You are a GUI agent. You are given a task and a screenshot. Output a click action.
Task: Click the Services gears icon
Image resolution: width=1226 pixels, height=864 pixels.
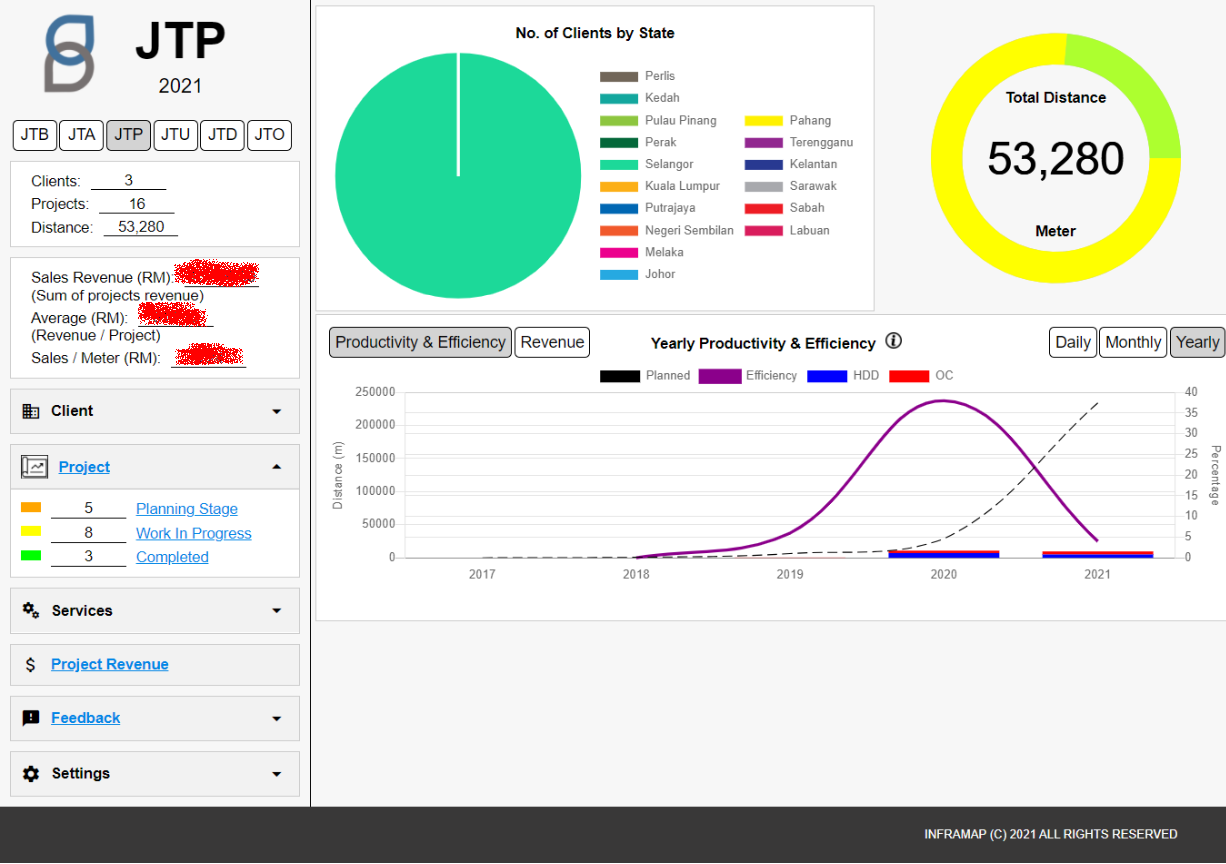pyautogui.click(x=31, y=610)
